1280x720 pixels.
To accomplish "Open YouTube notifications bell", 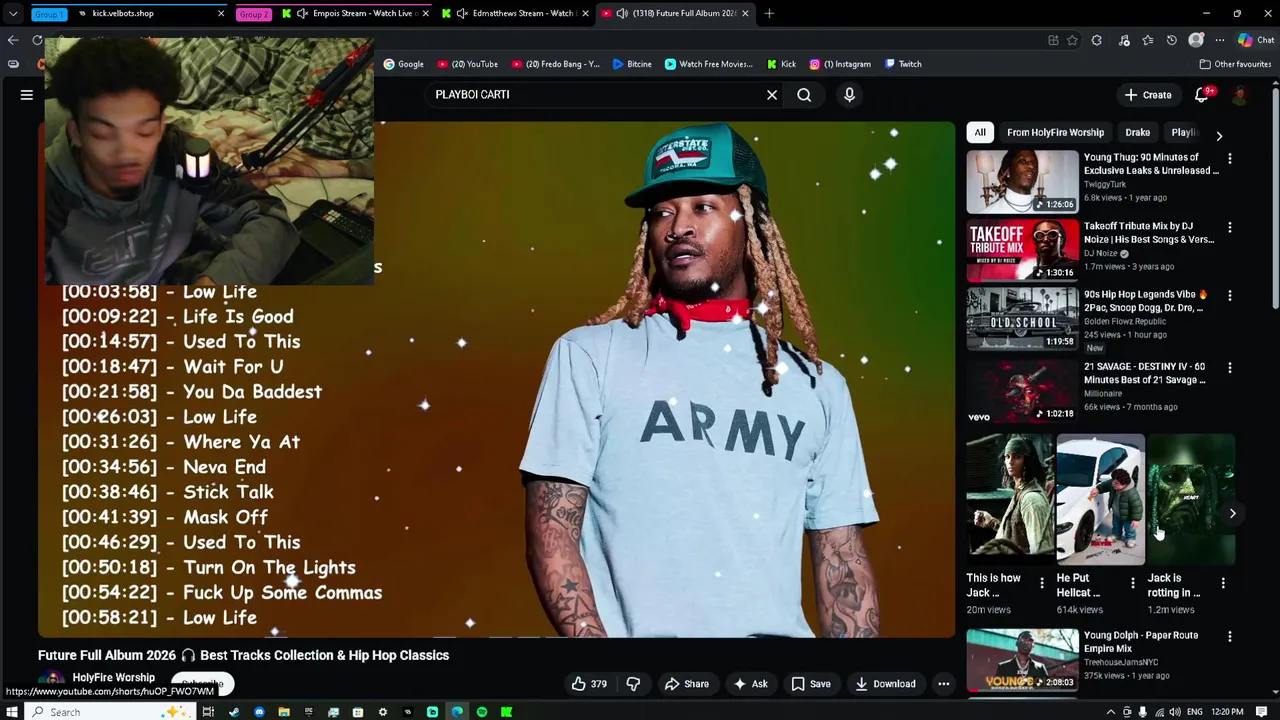I will pos(1203,95).
